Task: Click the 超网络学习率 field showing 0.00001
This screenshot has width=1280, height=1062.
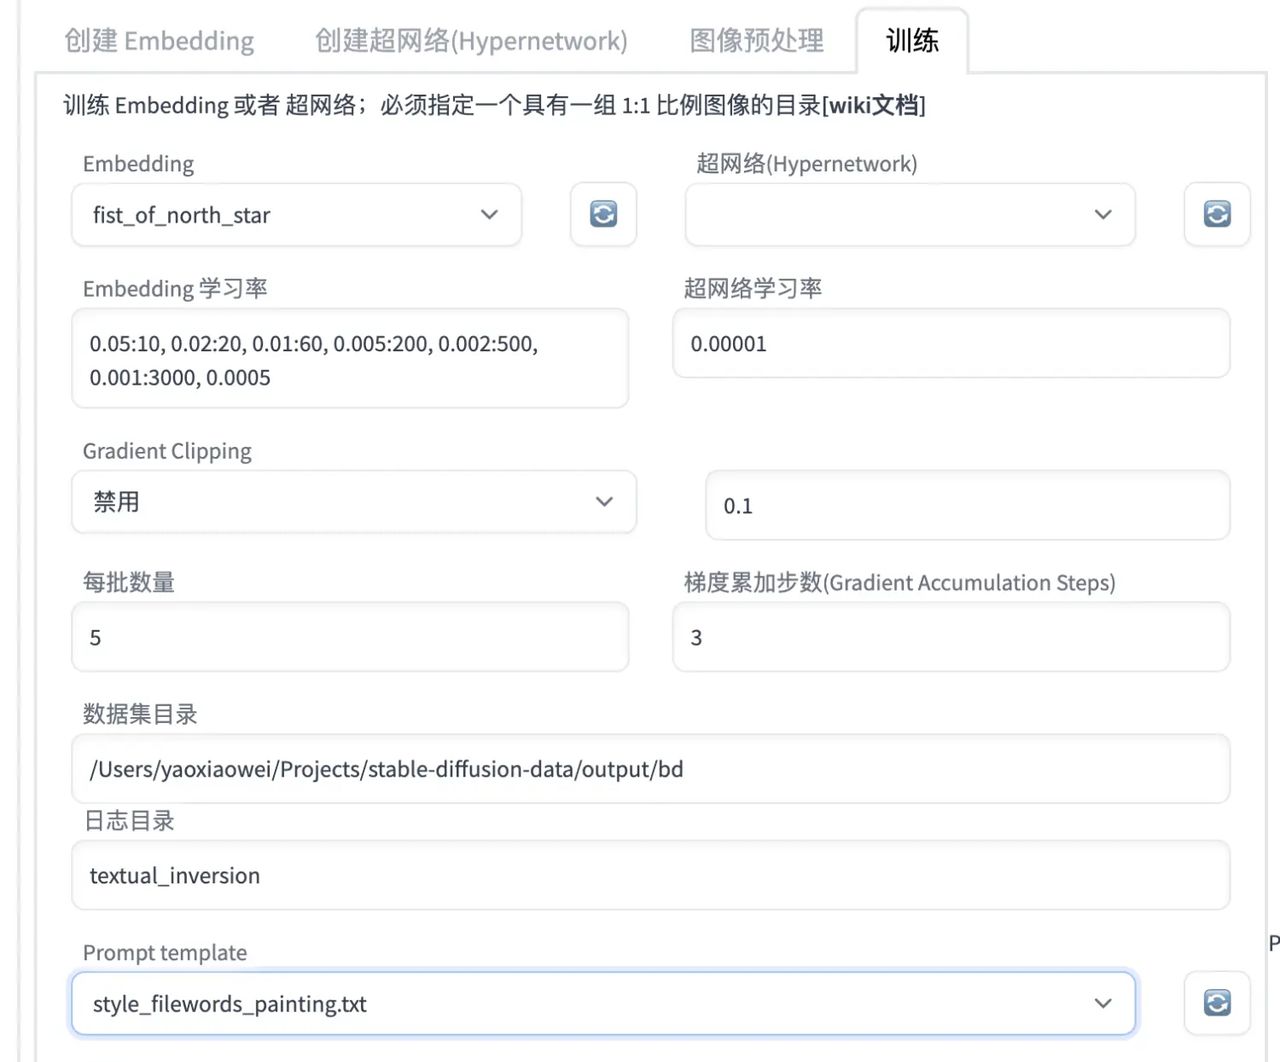Action: [x=951, y=343]
